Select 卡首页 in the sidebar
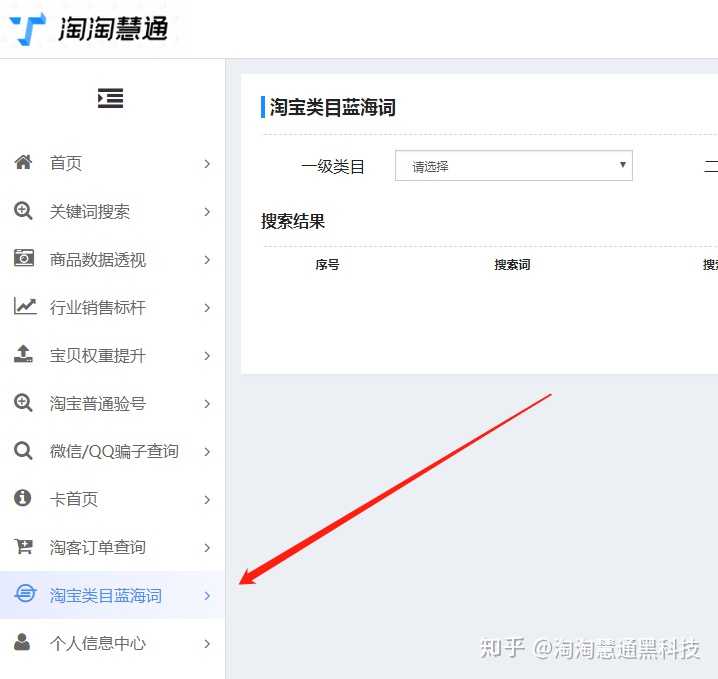The width and height of the screenshot is (718, 679). click(112, 499)
